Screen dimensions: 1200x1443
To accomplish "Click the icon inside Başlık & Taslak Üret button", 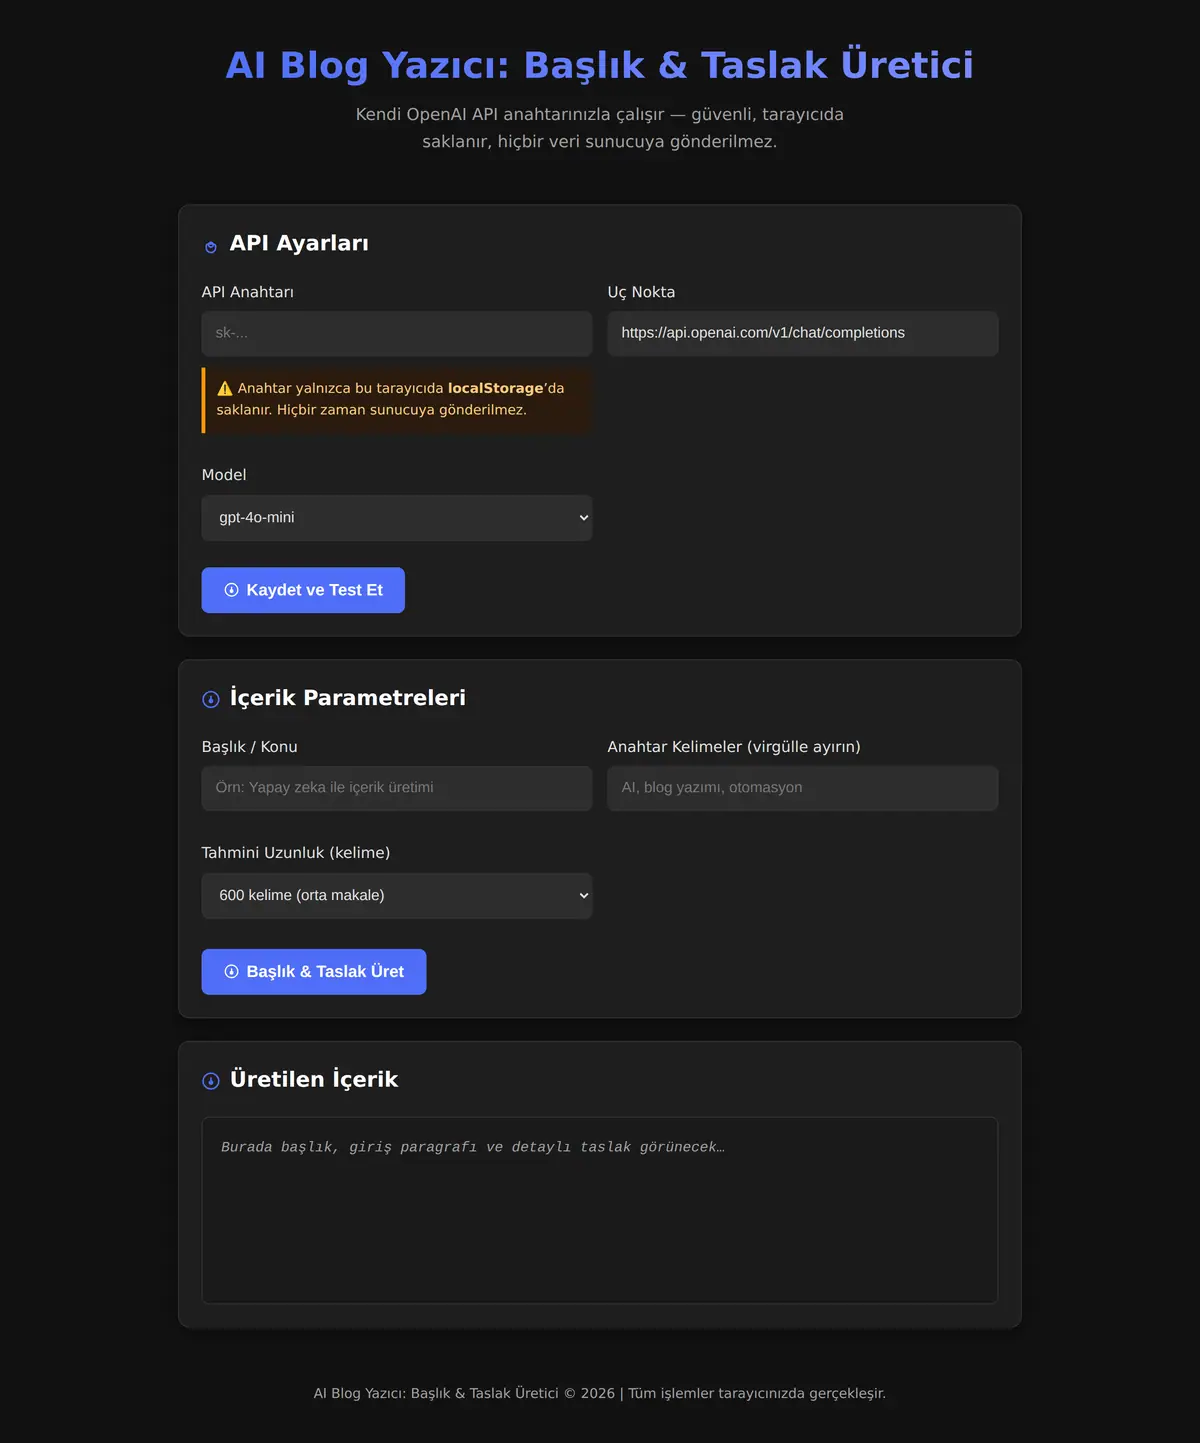I will point(232,972).
